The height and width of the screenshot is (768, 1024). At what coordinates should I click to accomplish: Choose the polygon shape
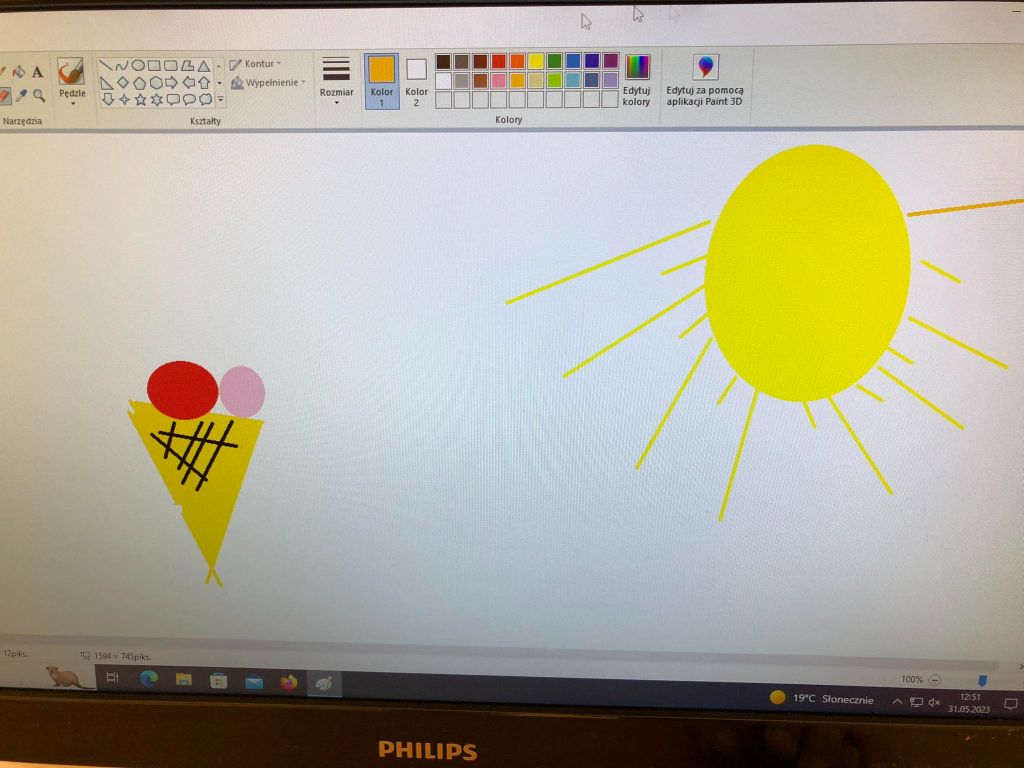[x=187, y=65]
